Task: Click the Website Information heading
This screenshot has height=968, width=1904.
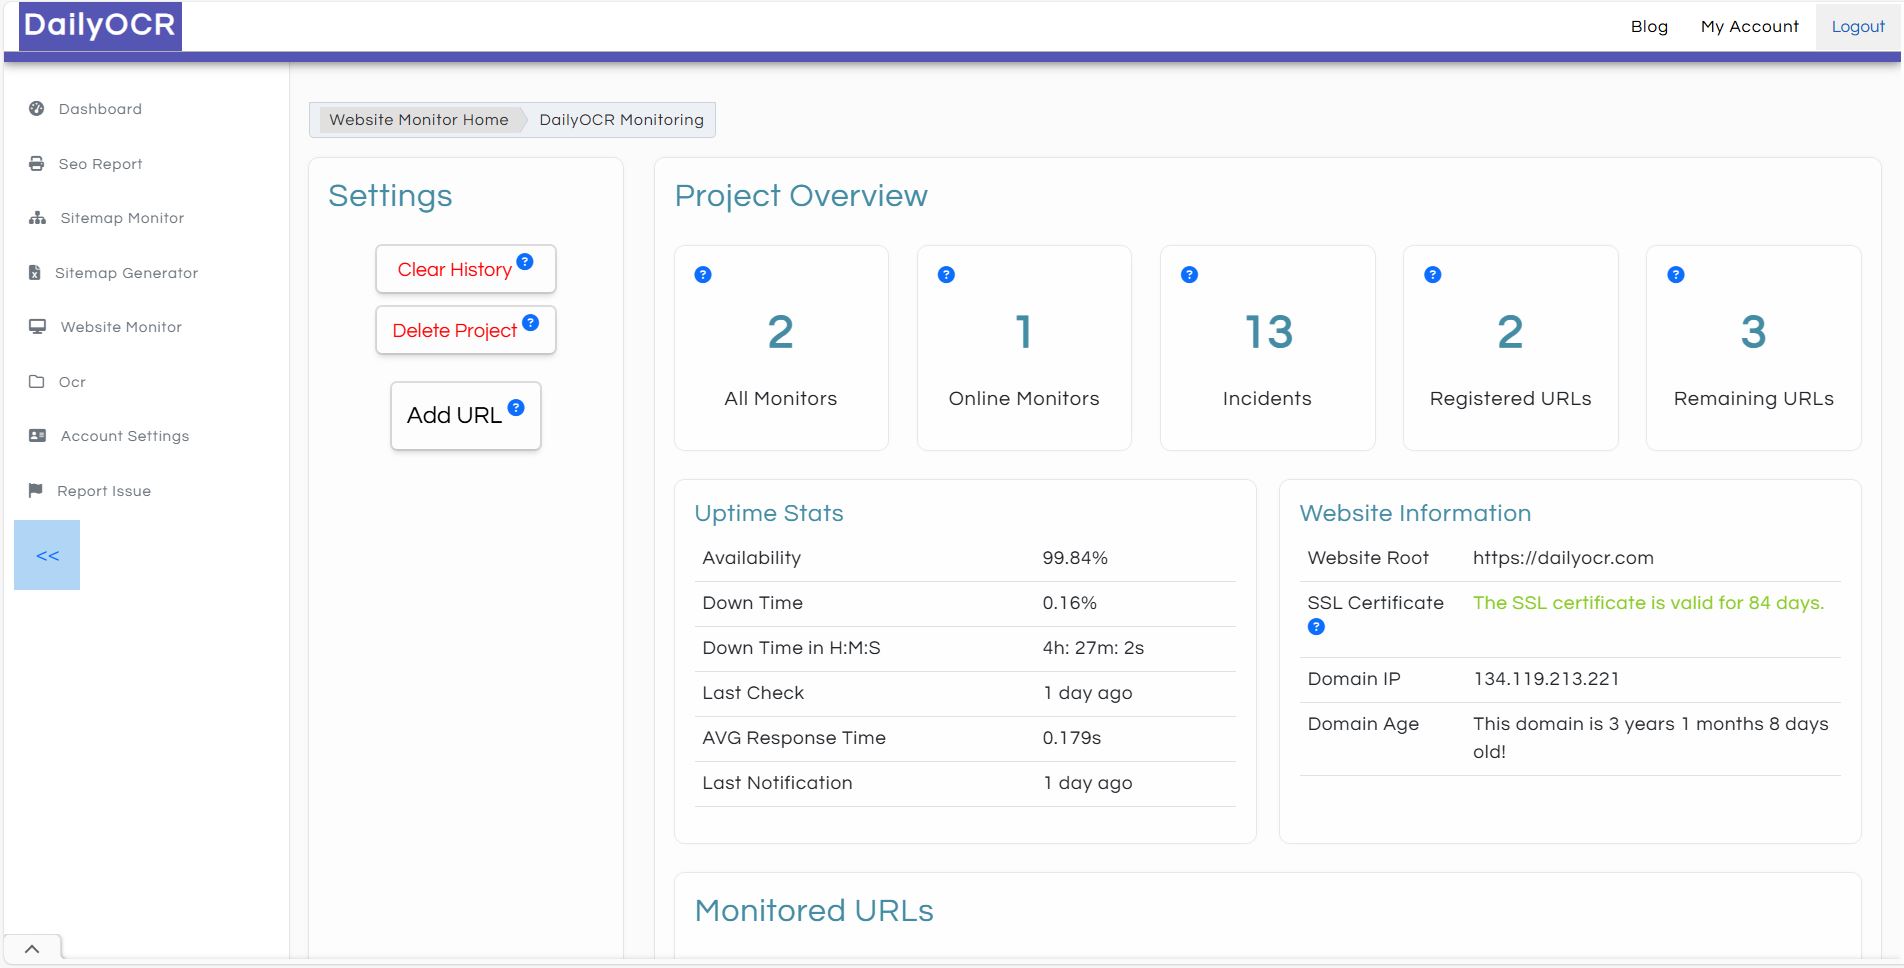Action: 1415,513
